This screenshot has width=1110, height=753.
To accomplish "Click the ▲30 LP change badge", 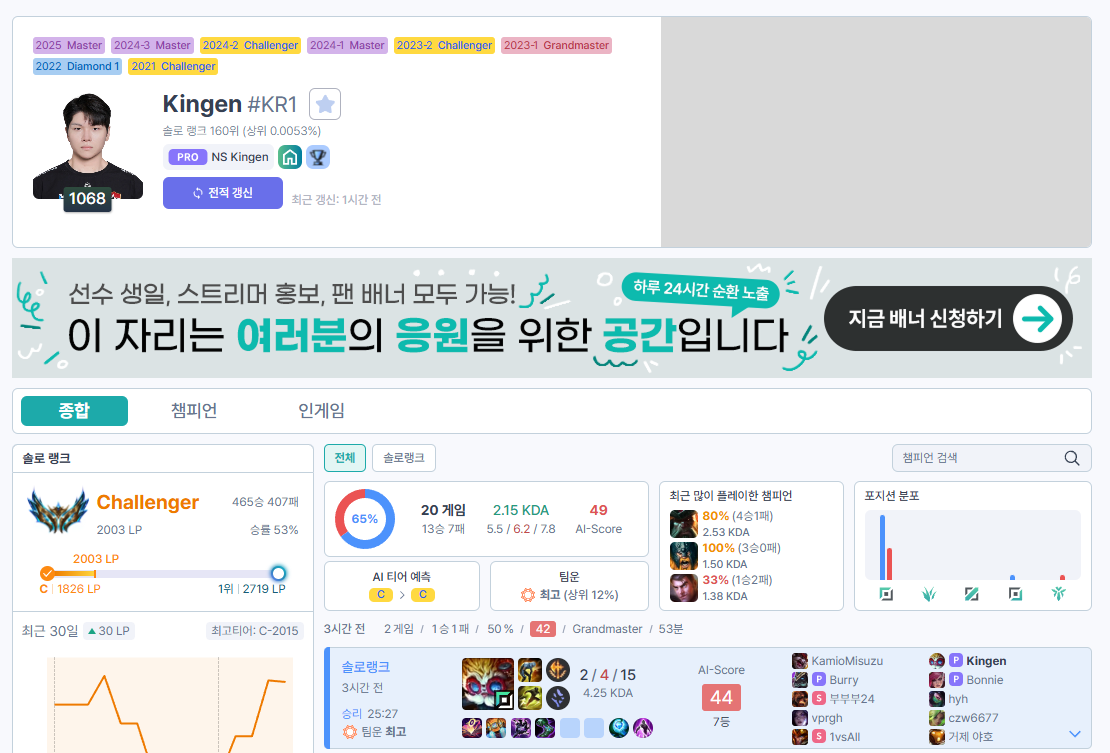I will tap(108, 631).
